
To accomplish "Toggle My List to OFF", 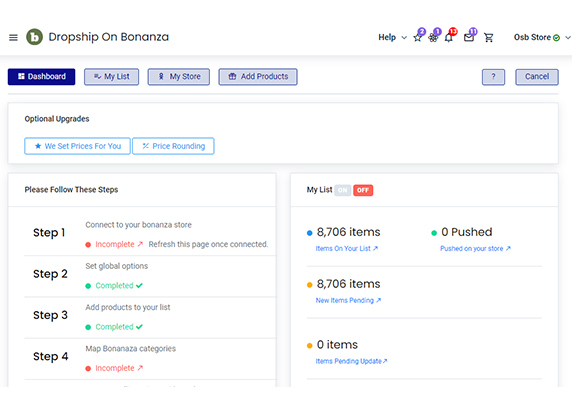I will click(363, 190).
